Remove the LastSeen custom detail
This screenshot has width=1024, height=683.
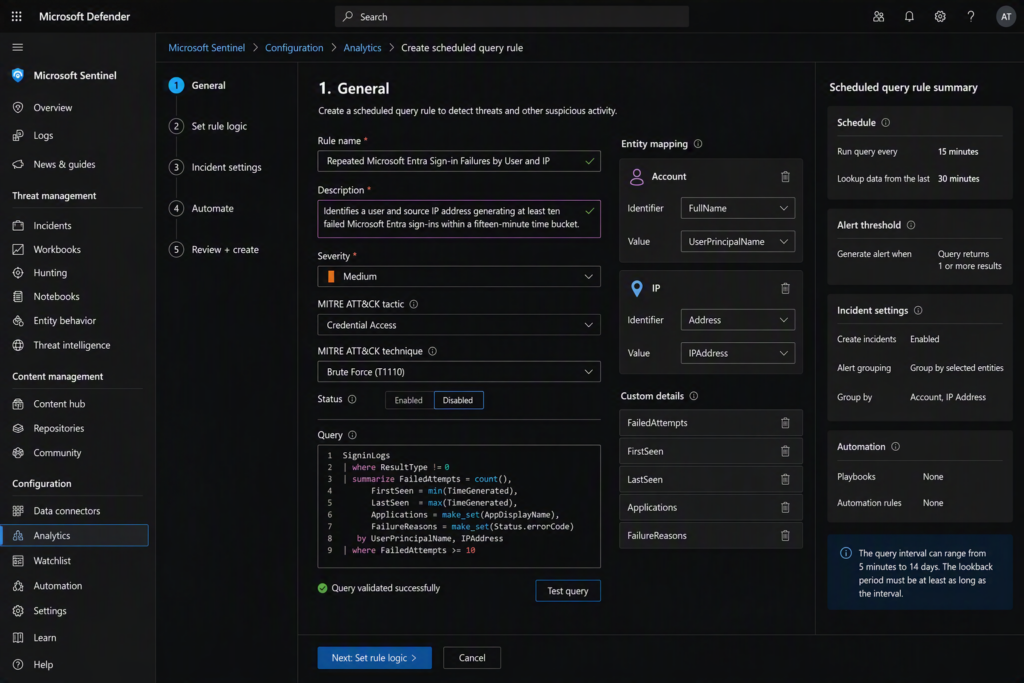pyautogui.click(x=785, y=479)
